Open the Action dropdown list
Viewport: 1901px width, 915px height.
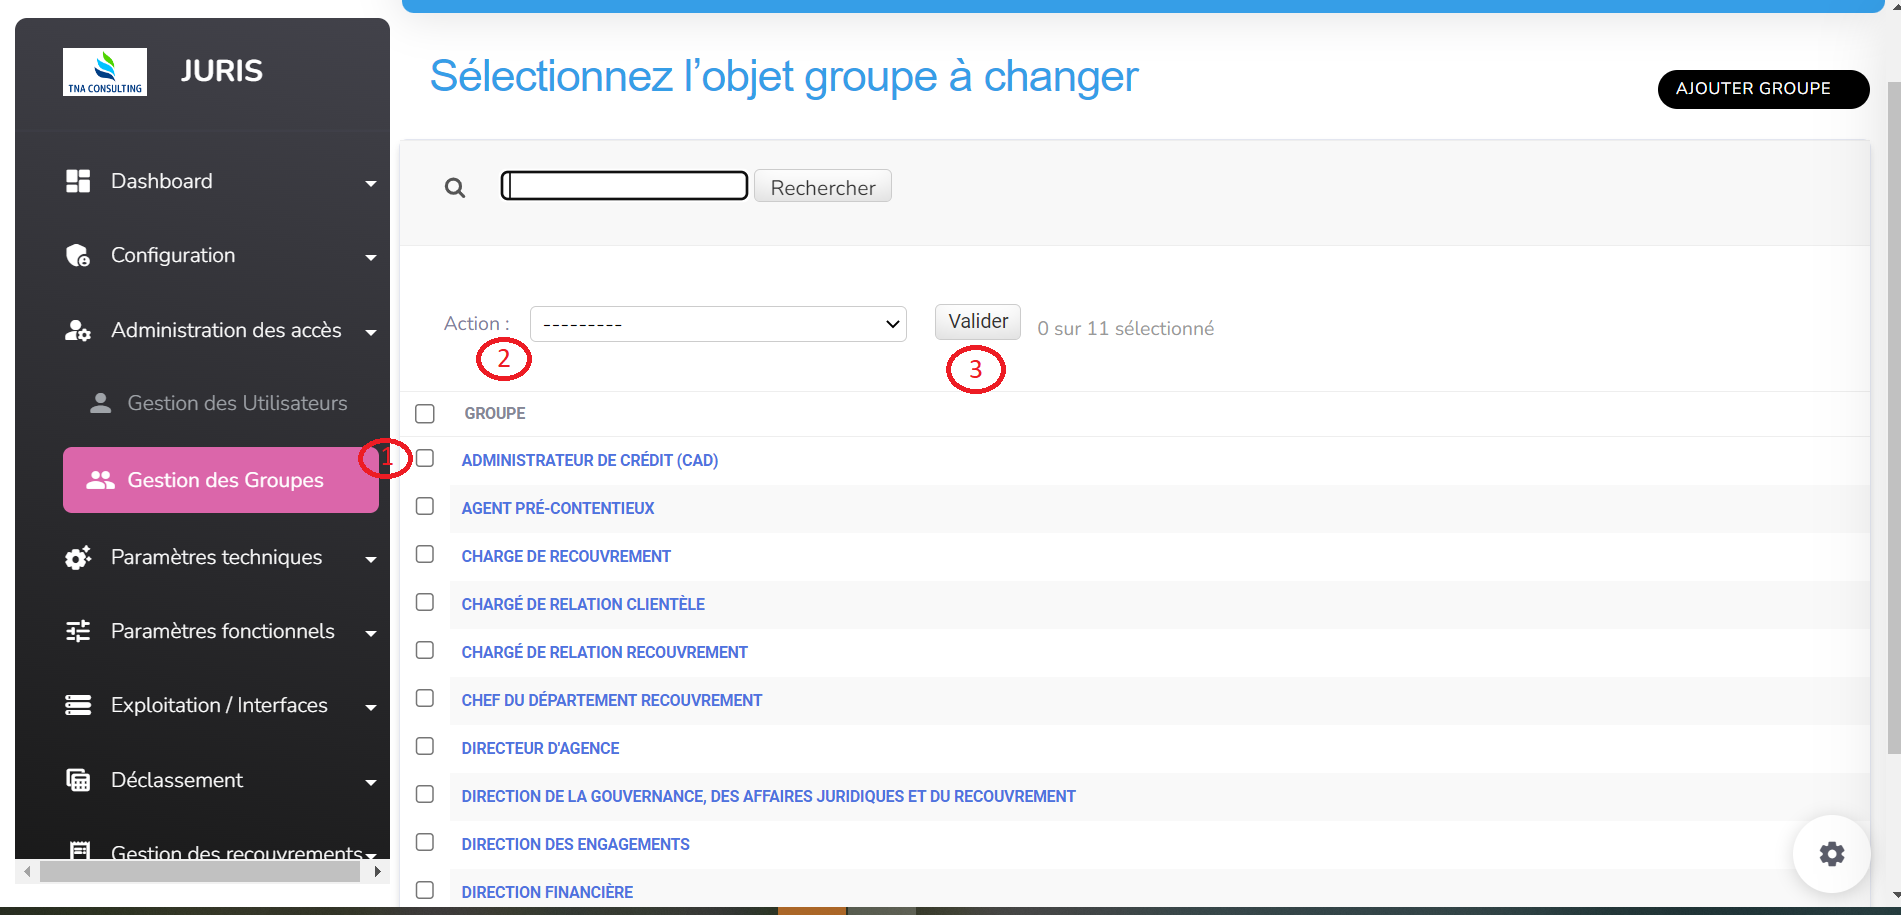click(718, 324)
